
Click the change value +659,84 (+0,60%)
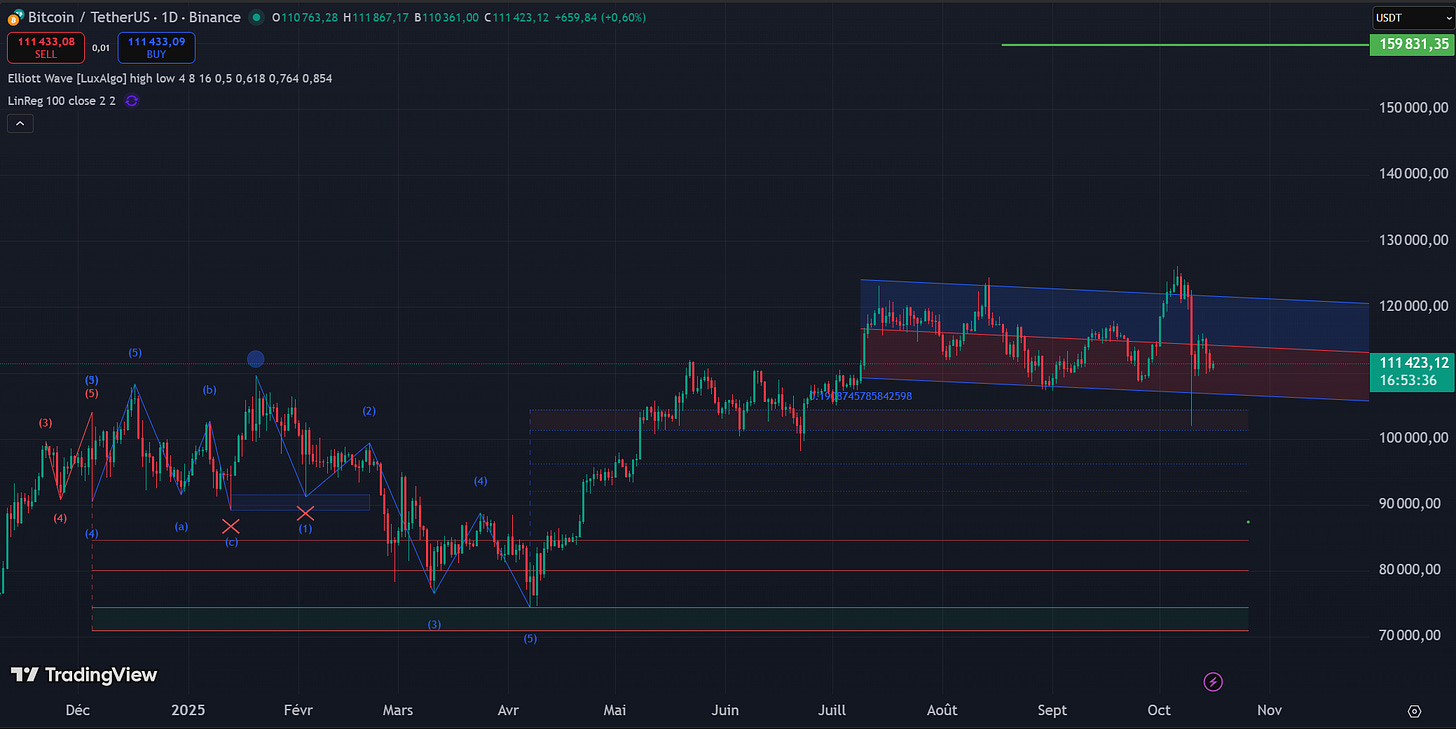[602, 17]
